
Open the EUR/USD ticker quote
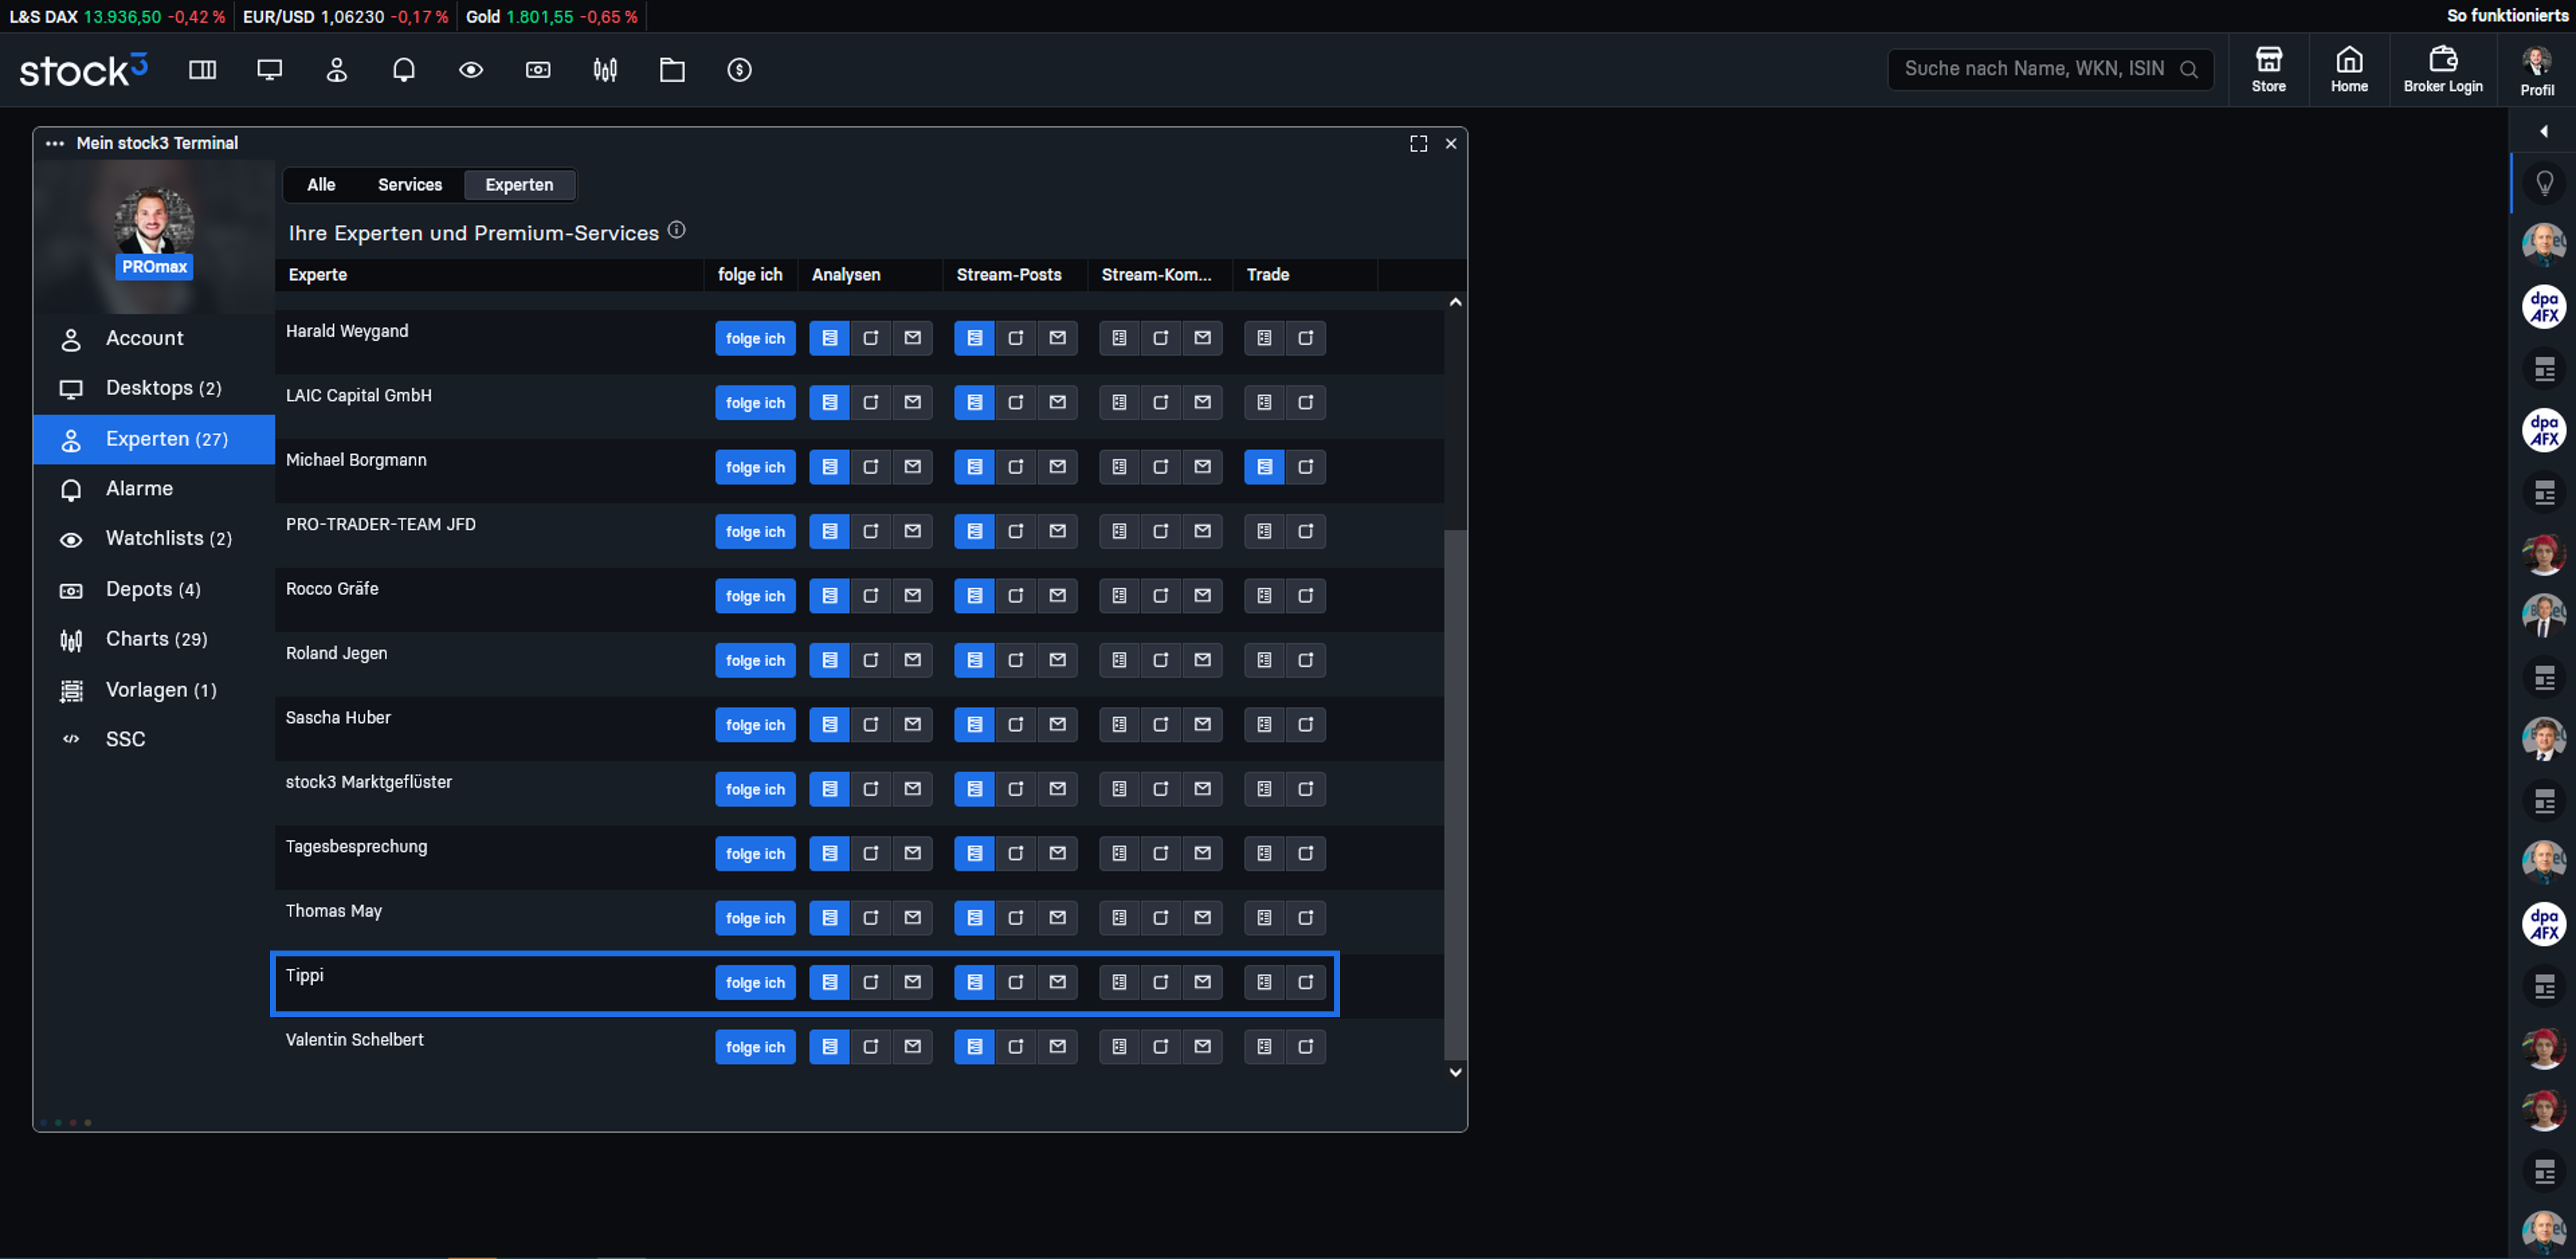345,17
